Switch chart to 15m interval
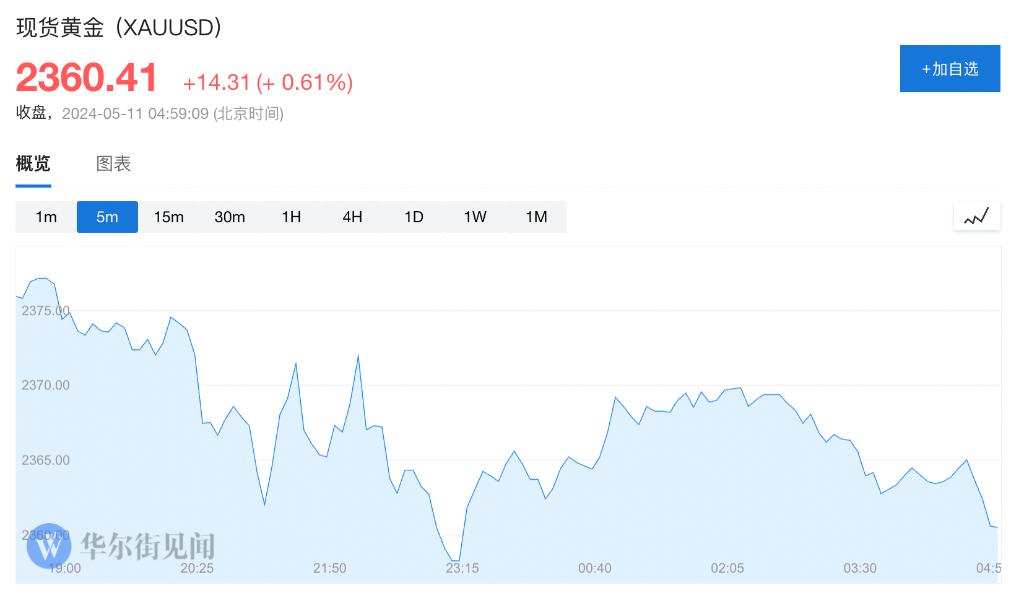Screen dimensions: 1024x601 point(168,217)
